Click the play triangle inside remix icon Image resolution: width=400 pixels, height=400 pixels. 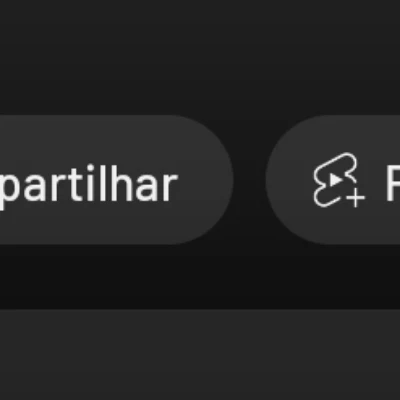[335, 180]
